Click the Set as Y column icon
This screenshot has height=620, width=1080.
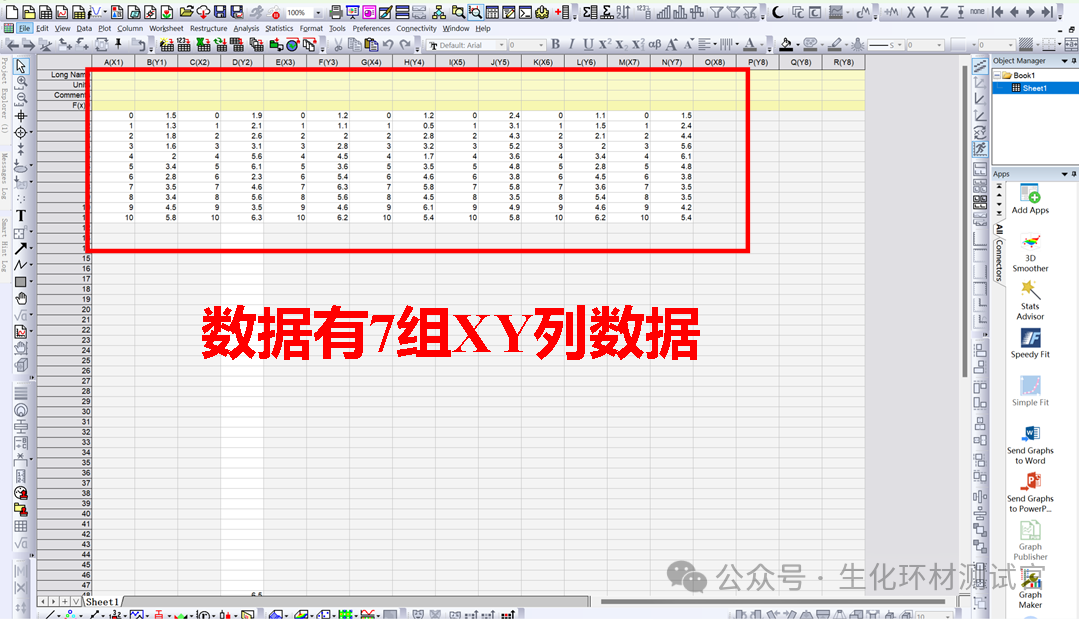tap(927, 12)
